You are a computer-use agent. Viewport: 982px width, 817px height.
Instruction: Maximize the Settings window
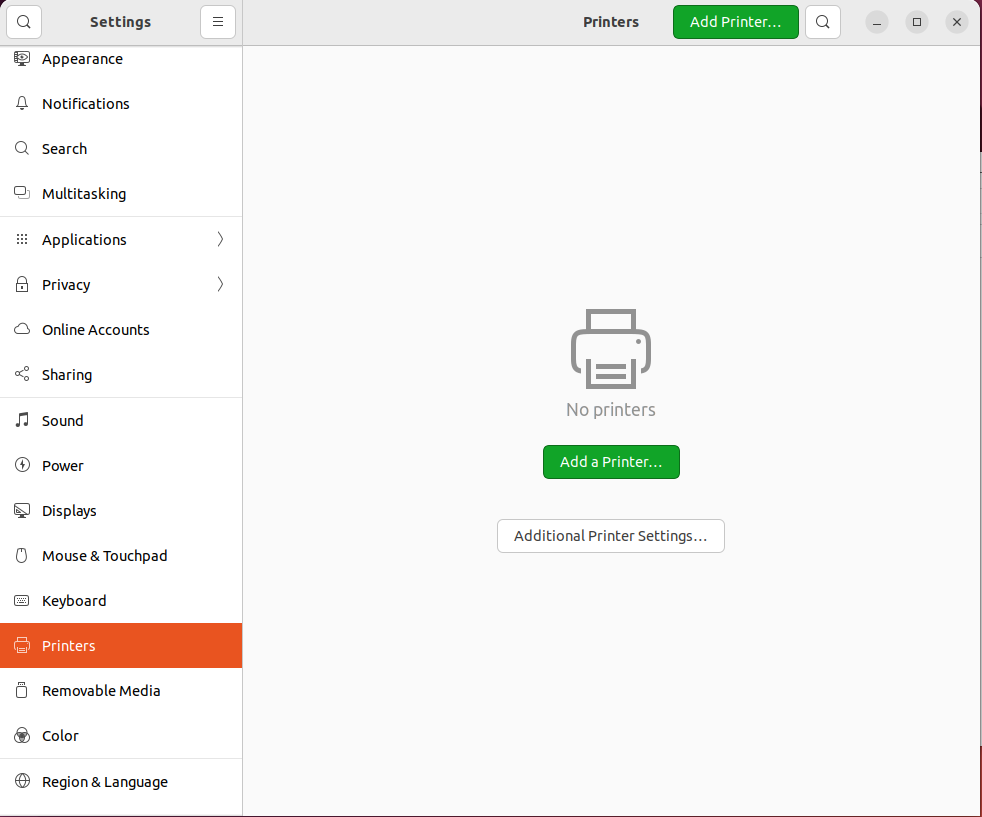coord(916,22)
